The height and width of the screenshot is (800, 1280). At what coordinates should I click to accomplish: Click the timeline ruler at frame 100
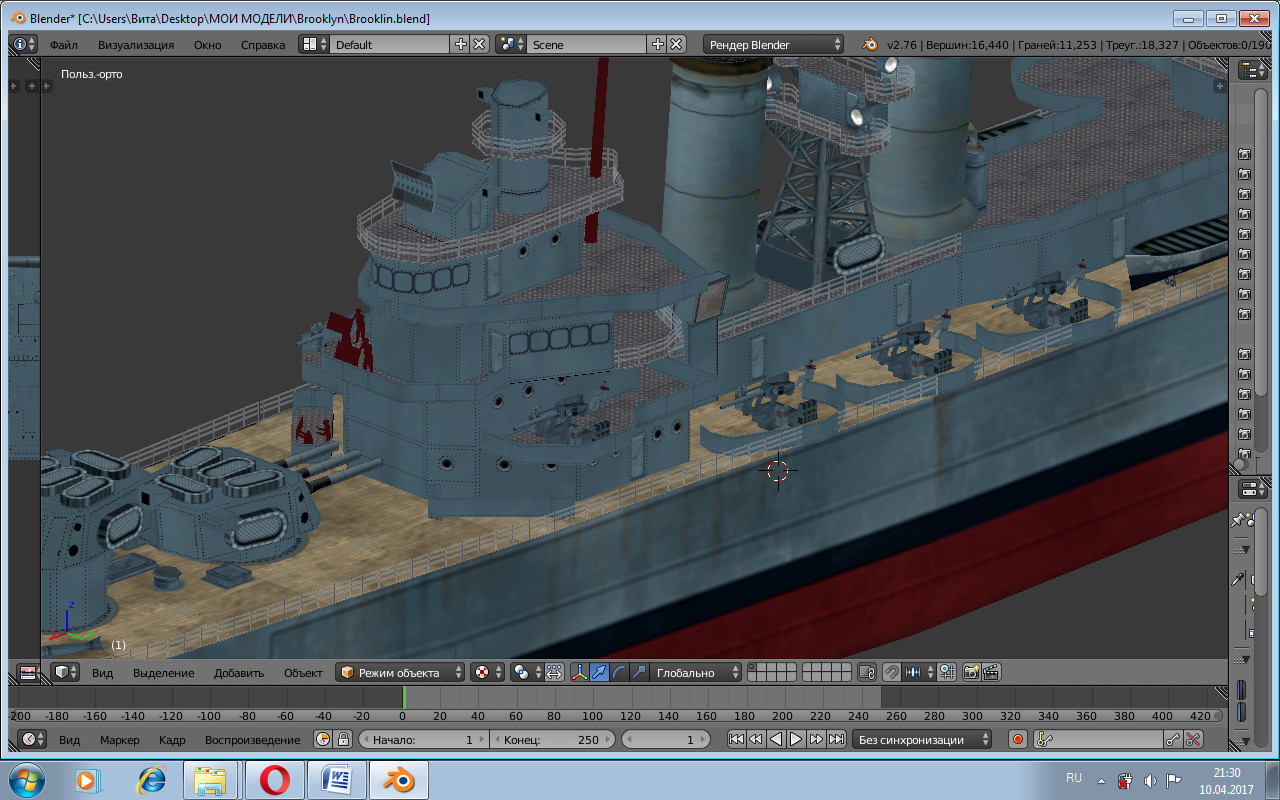(x=593, y=716)
